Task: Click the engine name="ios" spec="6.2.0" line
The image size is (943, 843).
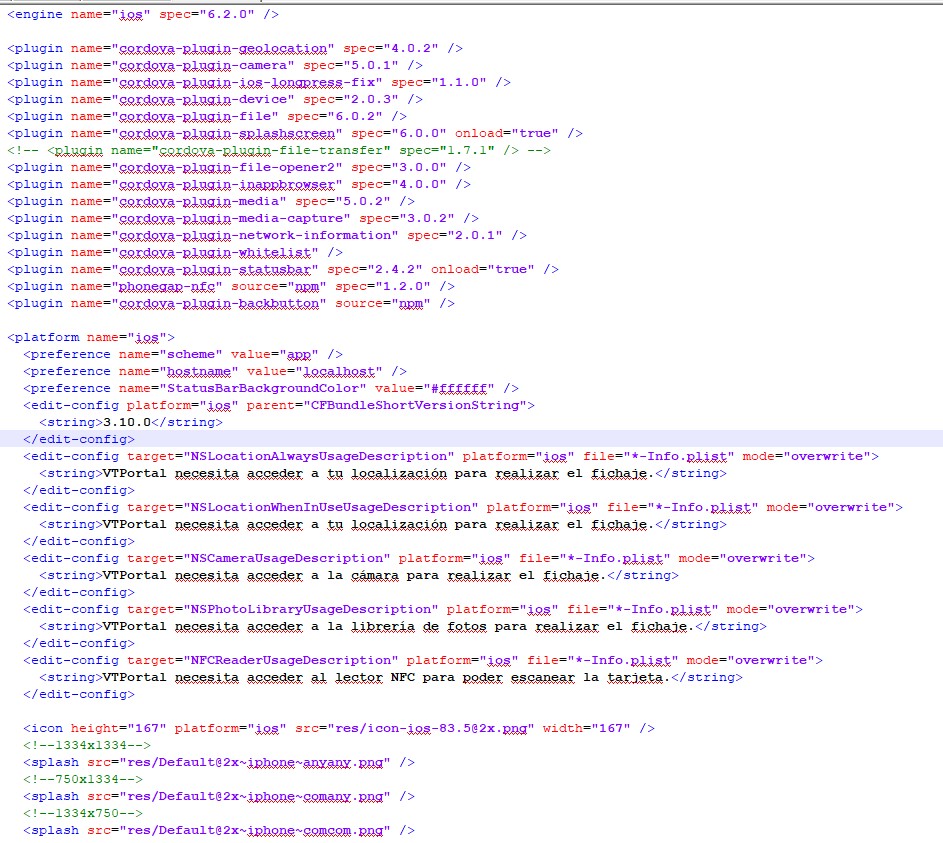Action: pos(143,14)
